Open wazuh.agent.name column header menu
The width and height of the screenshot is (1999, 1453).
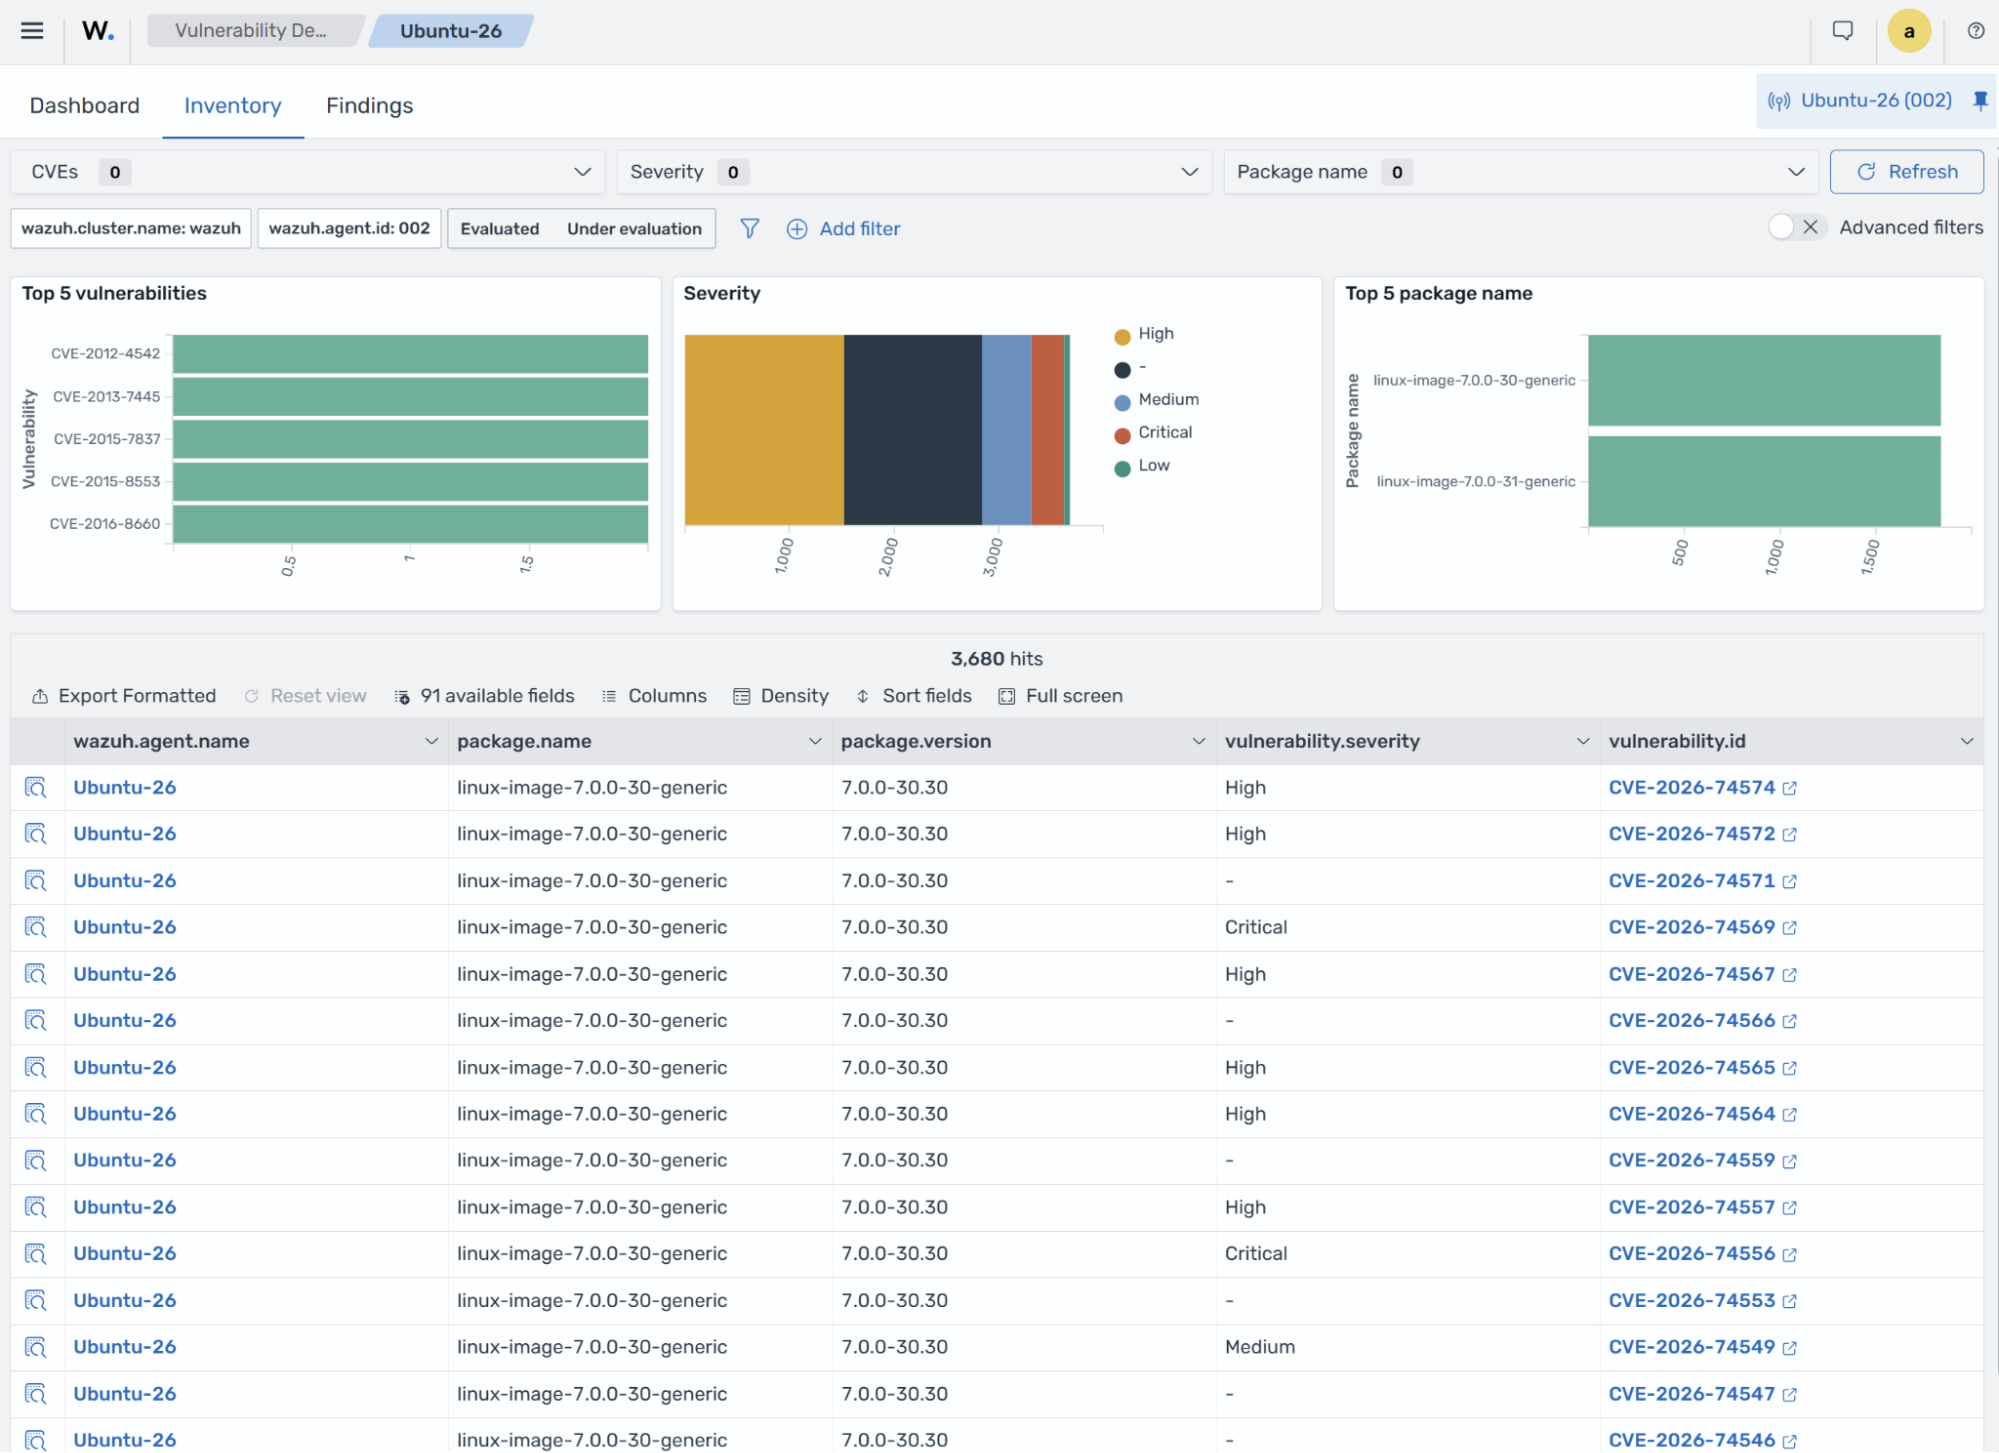431,742
